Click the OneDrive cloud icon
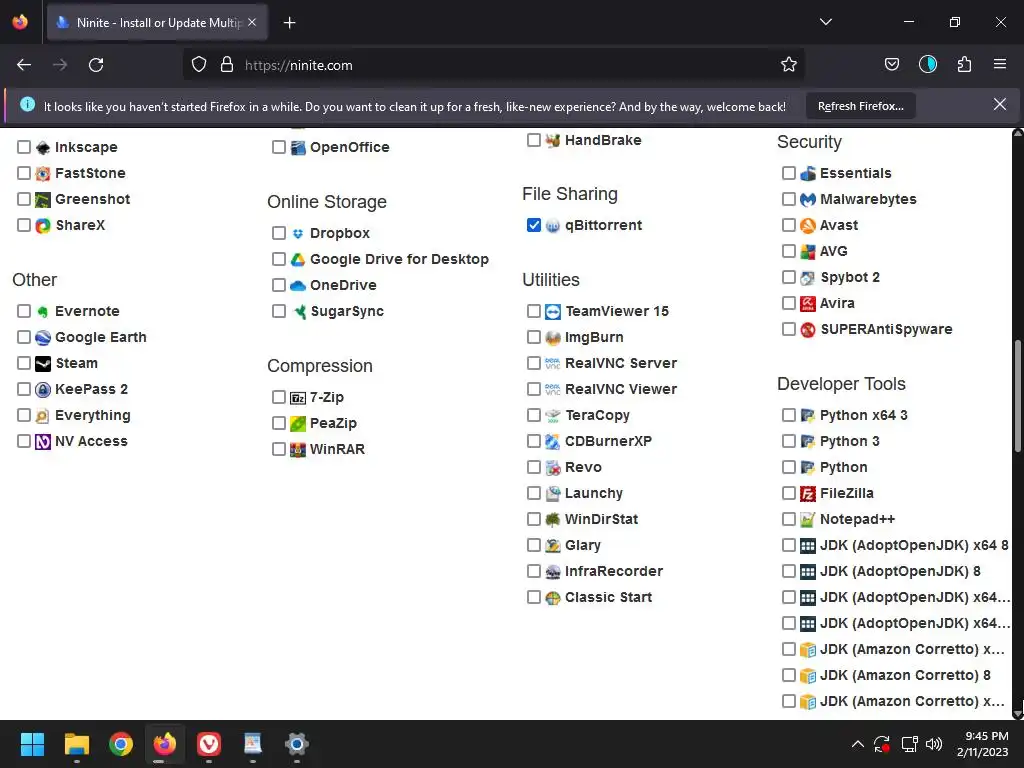 [x=298, y=285]
